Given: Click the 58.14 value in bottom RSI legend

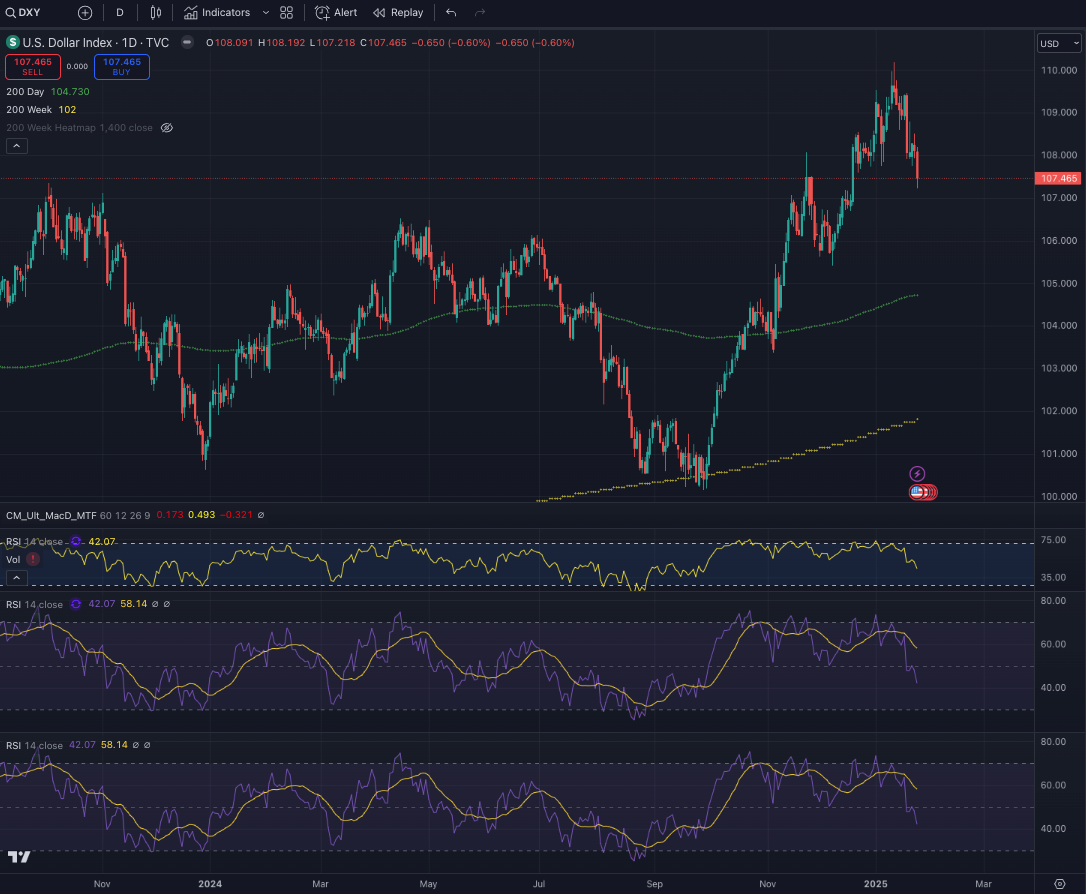Looking at the screenshot, I should point(114,745).
